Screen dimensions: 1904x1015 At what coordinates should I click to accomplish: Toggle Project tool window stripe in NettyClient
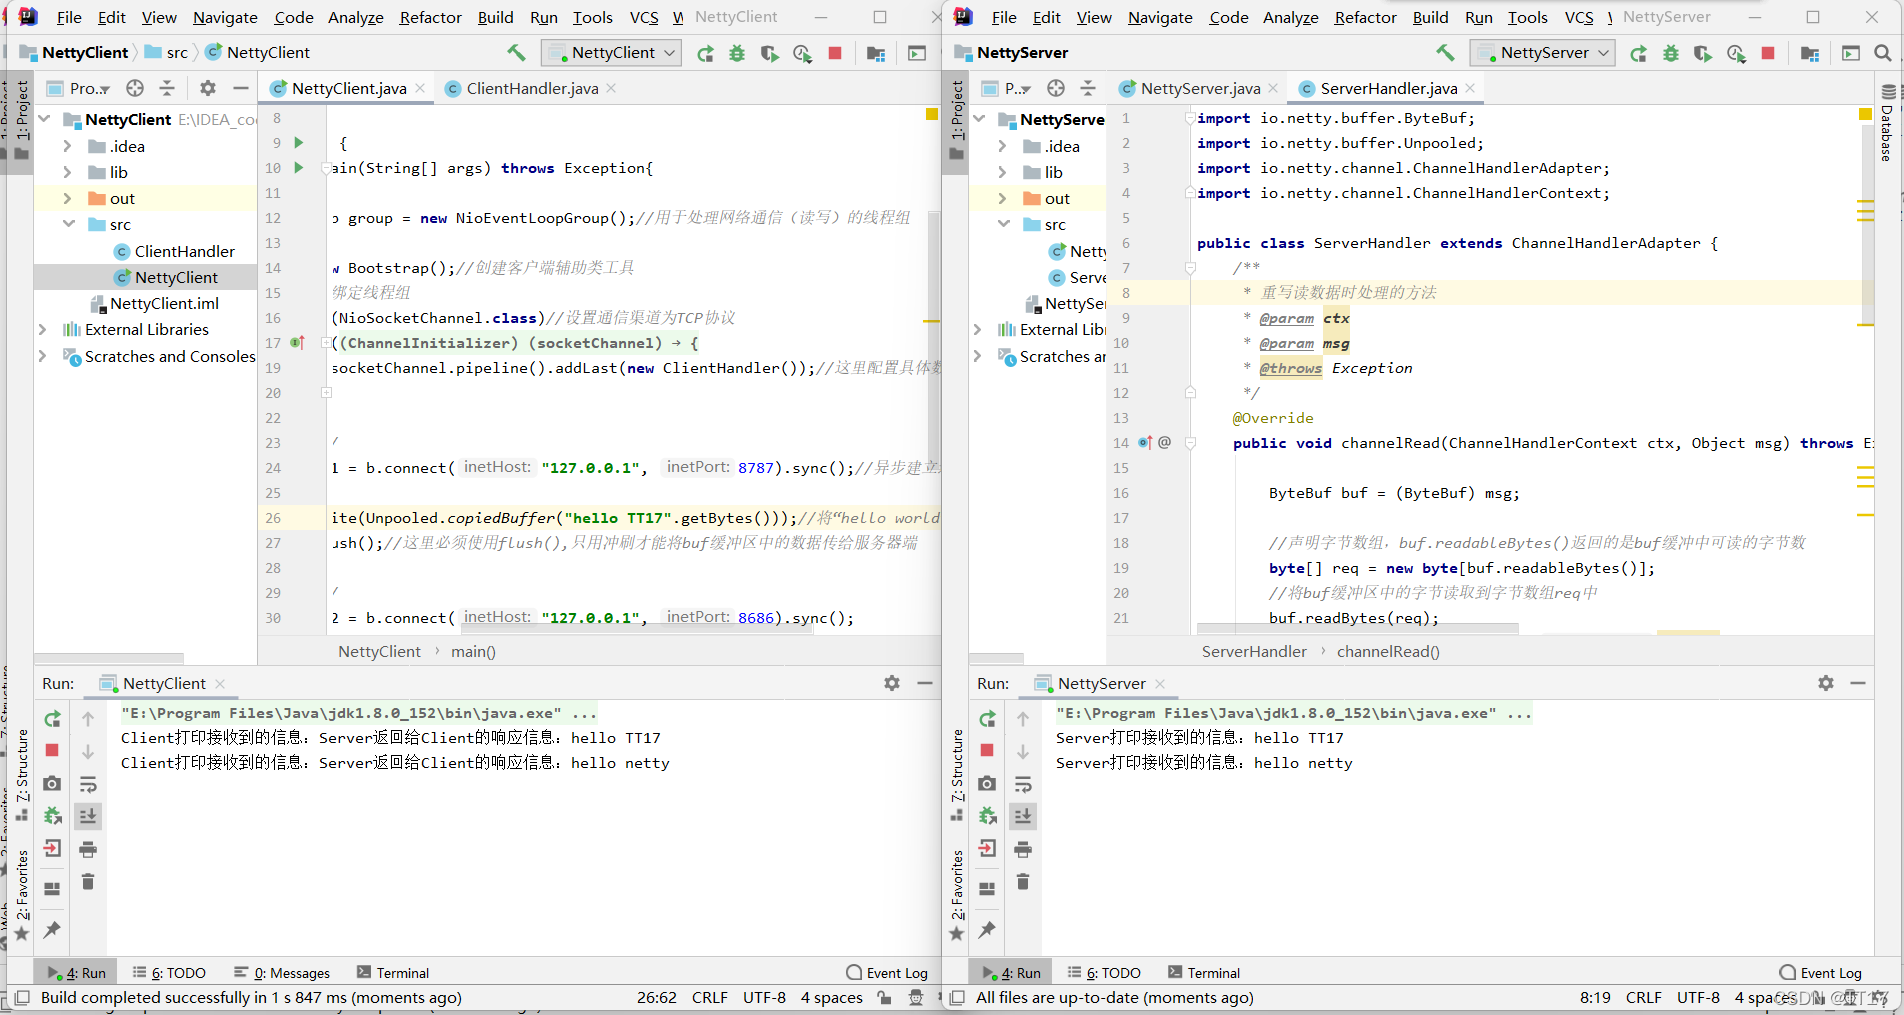click(21, 120)
